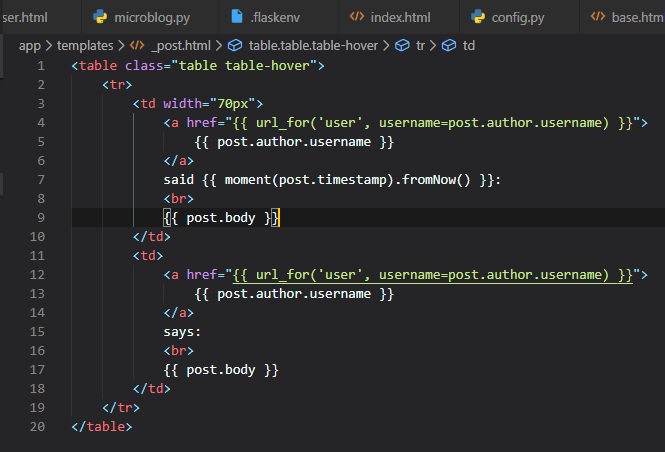
Task: Click the Python icon on microblog.py tab
Action: [100, 17]
